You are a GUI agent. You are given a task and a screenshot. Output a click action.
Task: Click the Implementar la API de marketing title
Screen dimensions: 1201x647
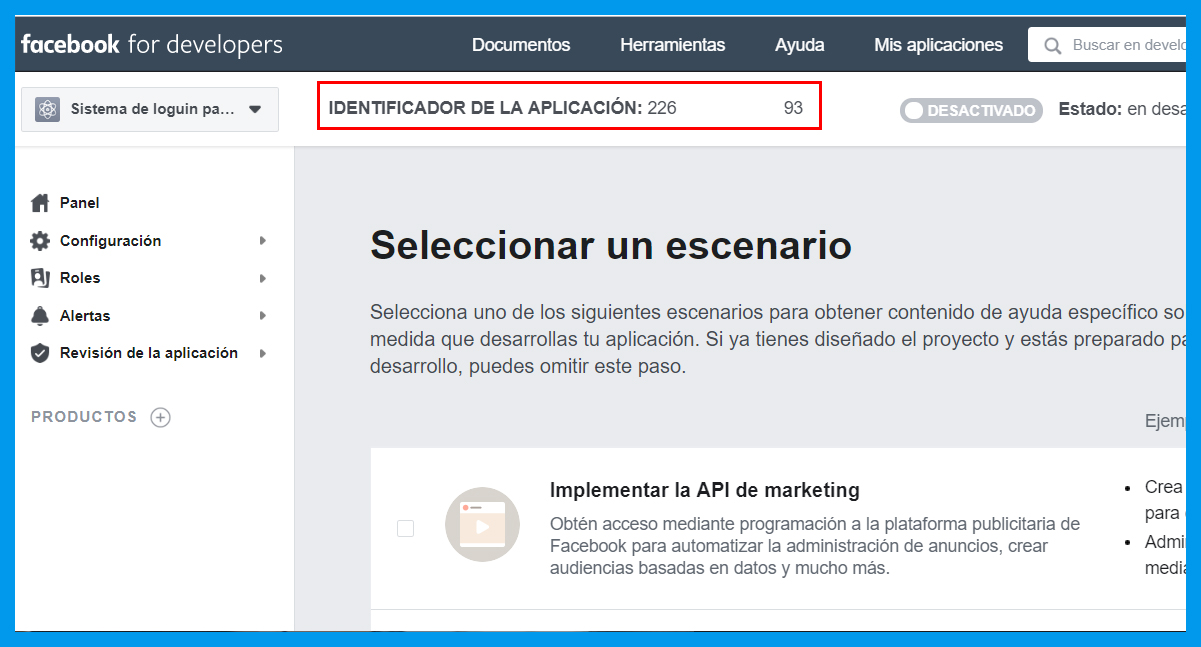tap(705, 490)
